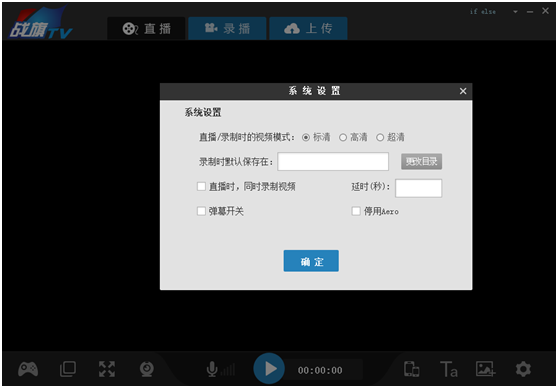Open settings with the gear icon
Image resolution: width=558 pixels, height=388 pixels.
(x=523, y=369)
